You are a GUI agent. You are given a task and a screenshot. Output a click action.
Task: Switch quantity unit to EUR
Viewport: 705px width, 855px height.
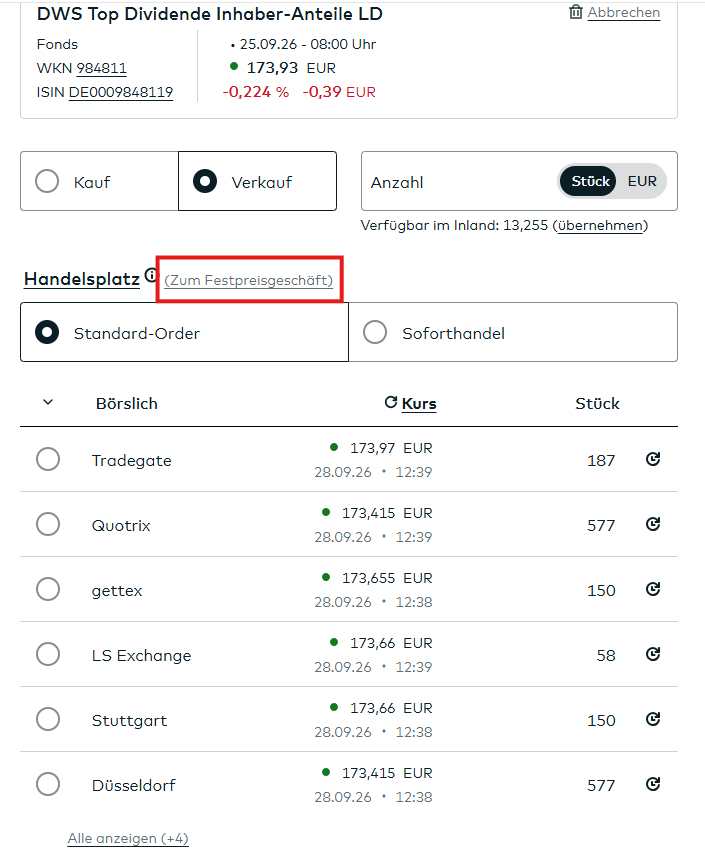coord(642,181)
